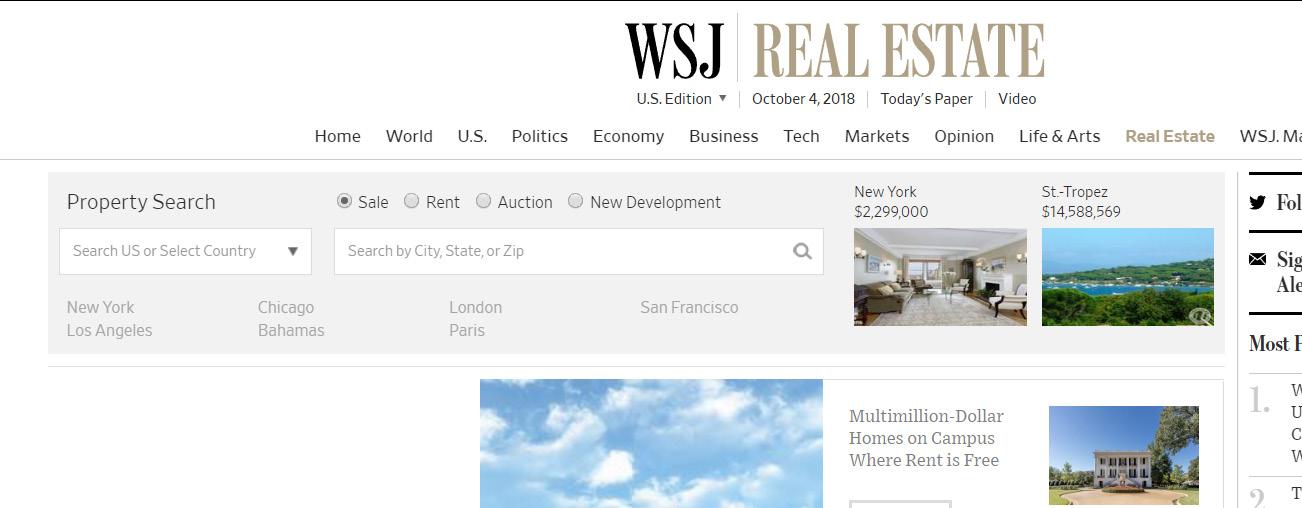Viewport: 1302px width, 508px height.
Task: Open the Multimillion-Dollar Homes on Campus headline
Action: (926, 438)
